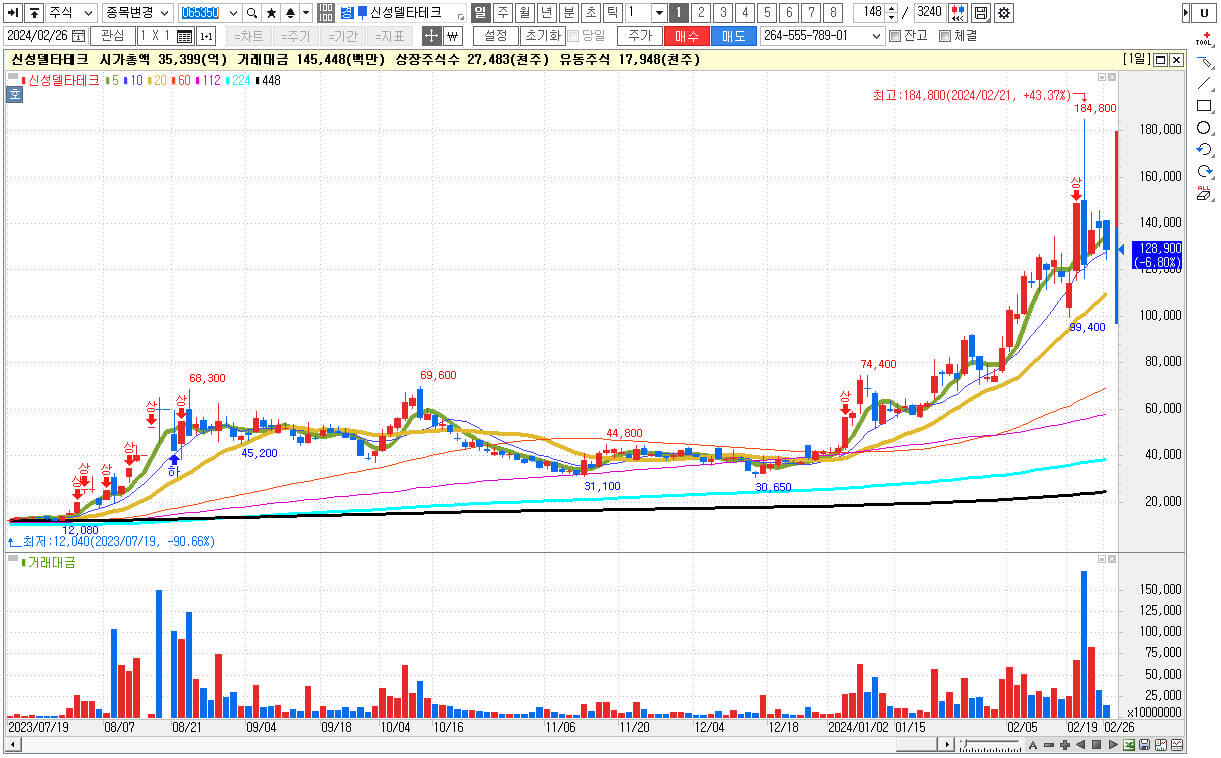Image resolution: width=1221 pixels, height=758 pixels.
Task: Select the circle drawing tool
Action: (x=1205, y=128)
